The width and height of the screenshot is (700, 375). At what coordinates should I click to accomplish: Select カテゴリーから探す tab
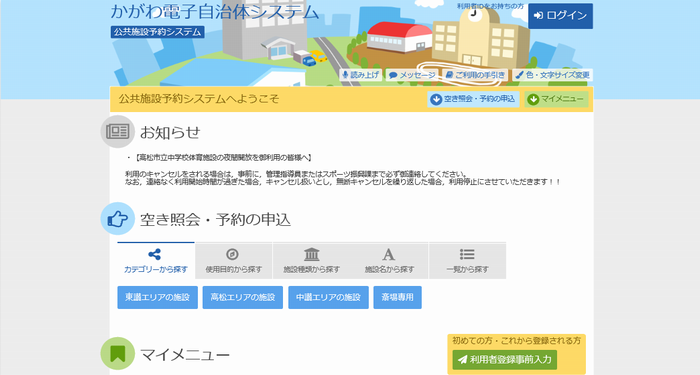tap(156, 261)
